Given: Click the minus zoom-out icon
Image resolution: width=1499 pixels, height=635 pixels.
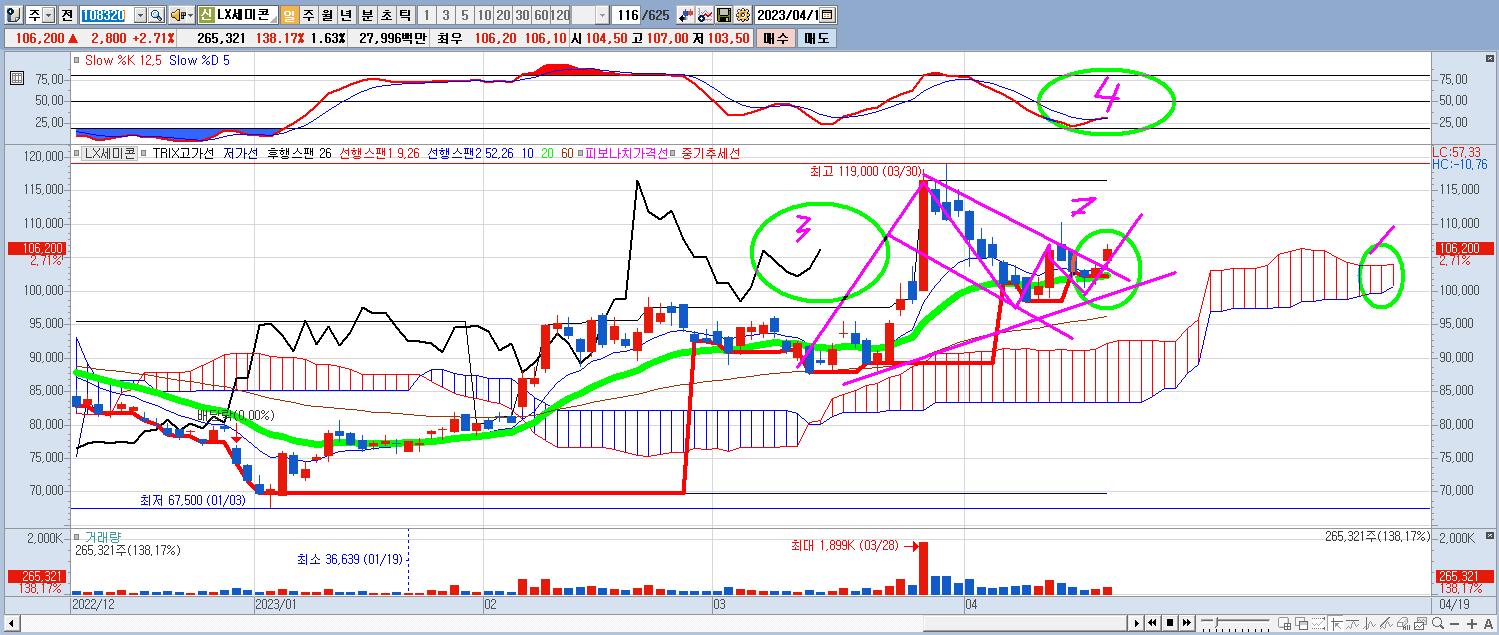Looking at the screenshot, I should coord(1454,624).
